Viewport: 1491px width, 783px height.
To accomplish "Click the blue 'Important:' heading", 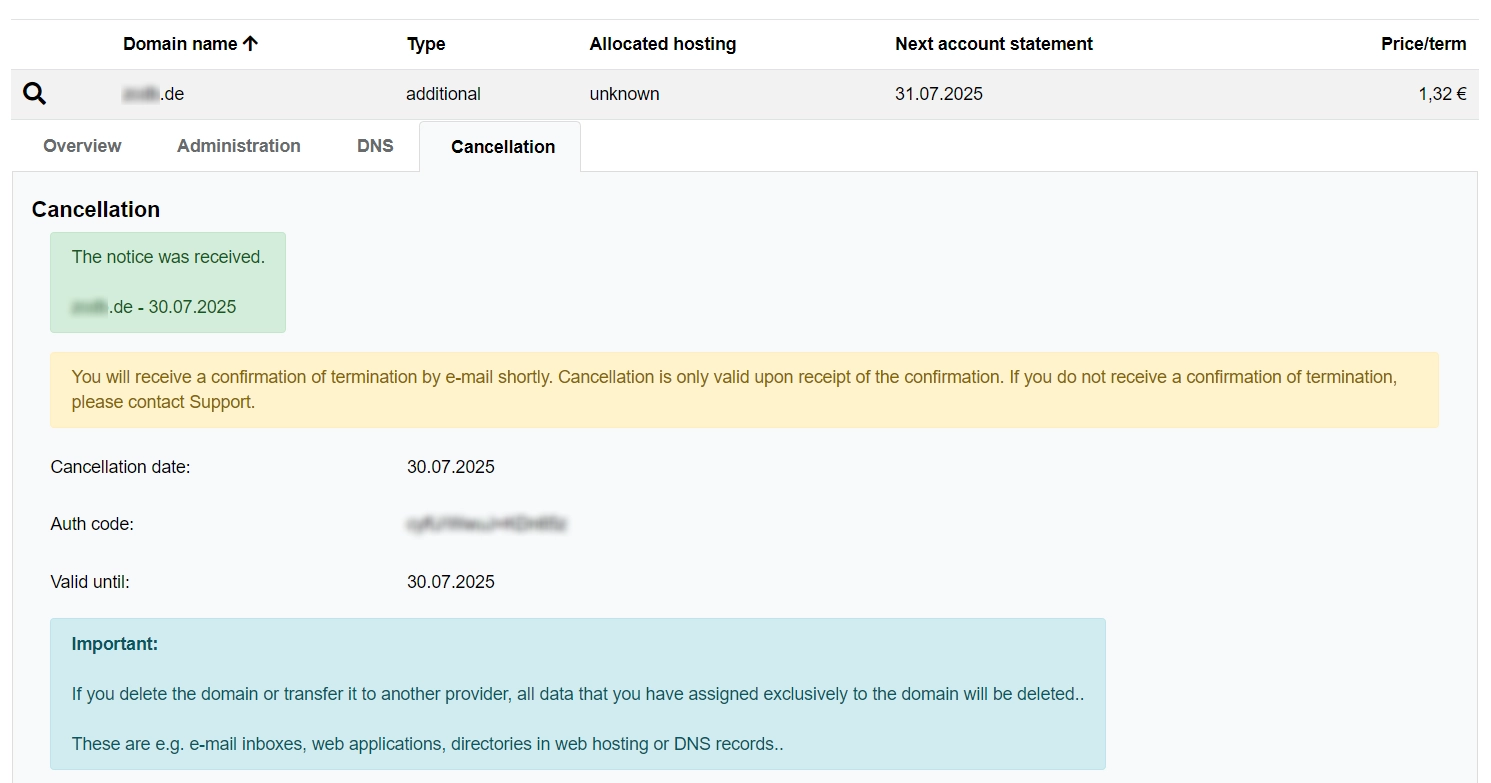I will pos(115,644).
